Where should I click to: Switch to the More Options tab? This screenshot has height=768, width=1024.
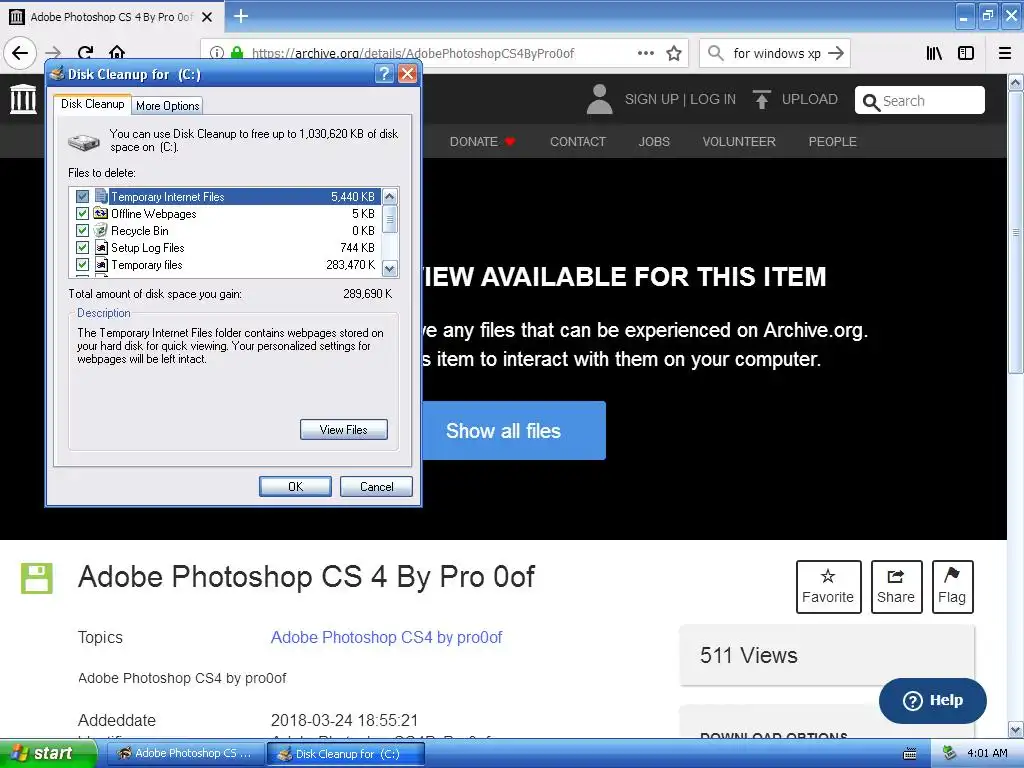click(x=168, y=106)
